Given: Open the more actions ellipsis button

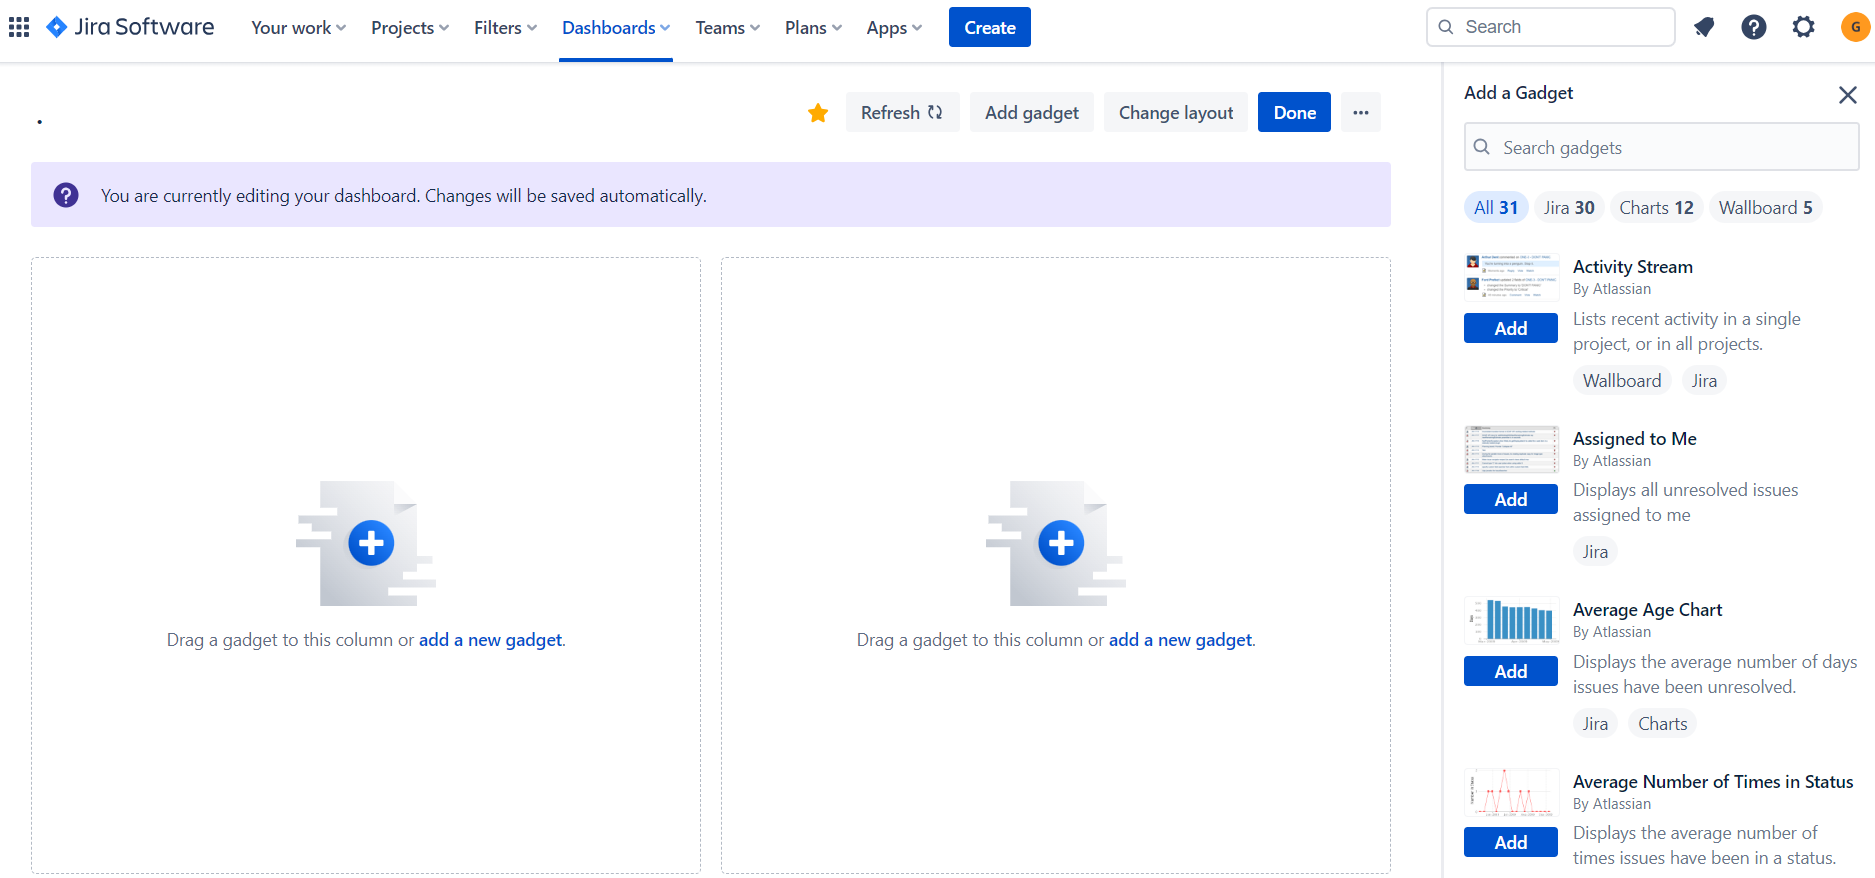Looking at the screenshot, I should pos(1361,112).
